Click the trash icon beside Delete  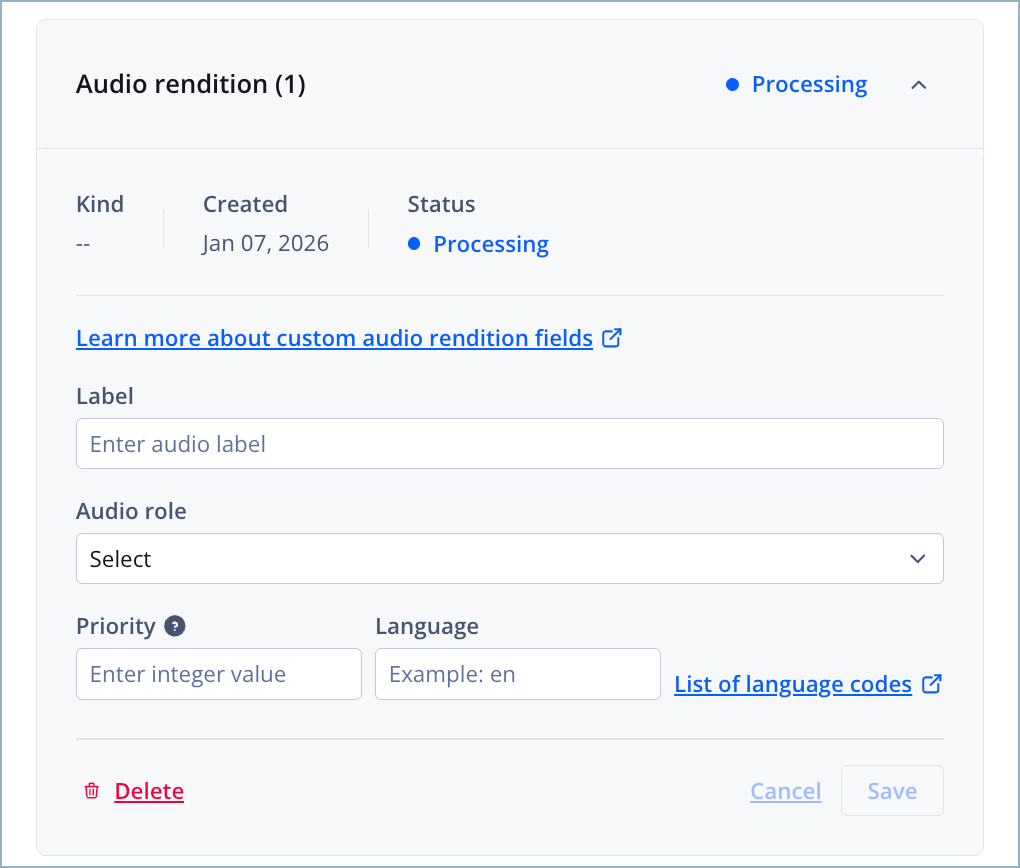91,790
